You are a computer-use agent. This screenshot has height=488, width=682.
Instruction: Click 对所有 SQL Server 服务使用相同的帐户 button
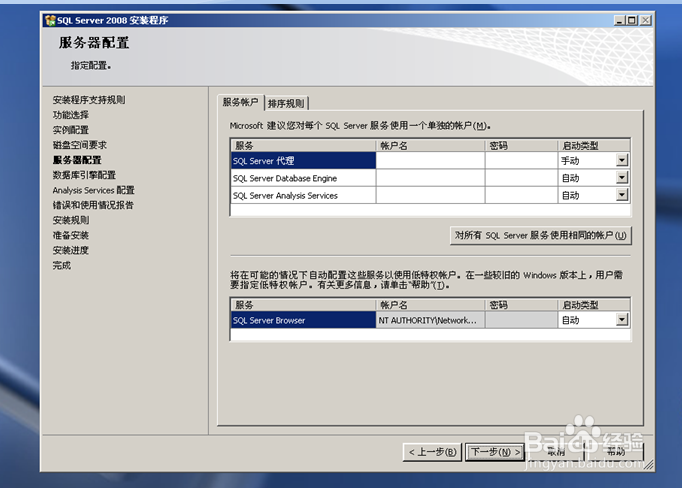click(x=541, y=235)
